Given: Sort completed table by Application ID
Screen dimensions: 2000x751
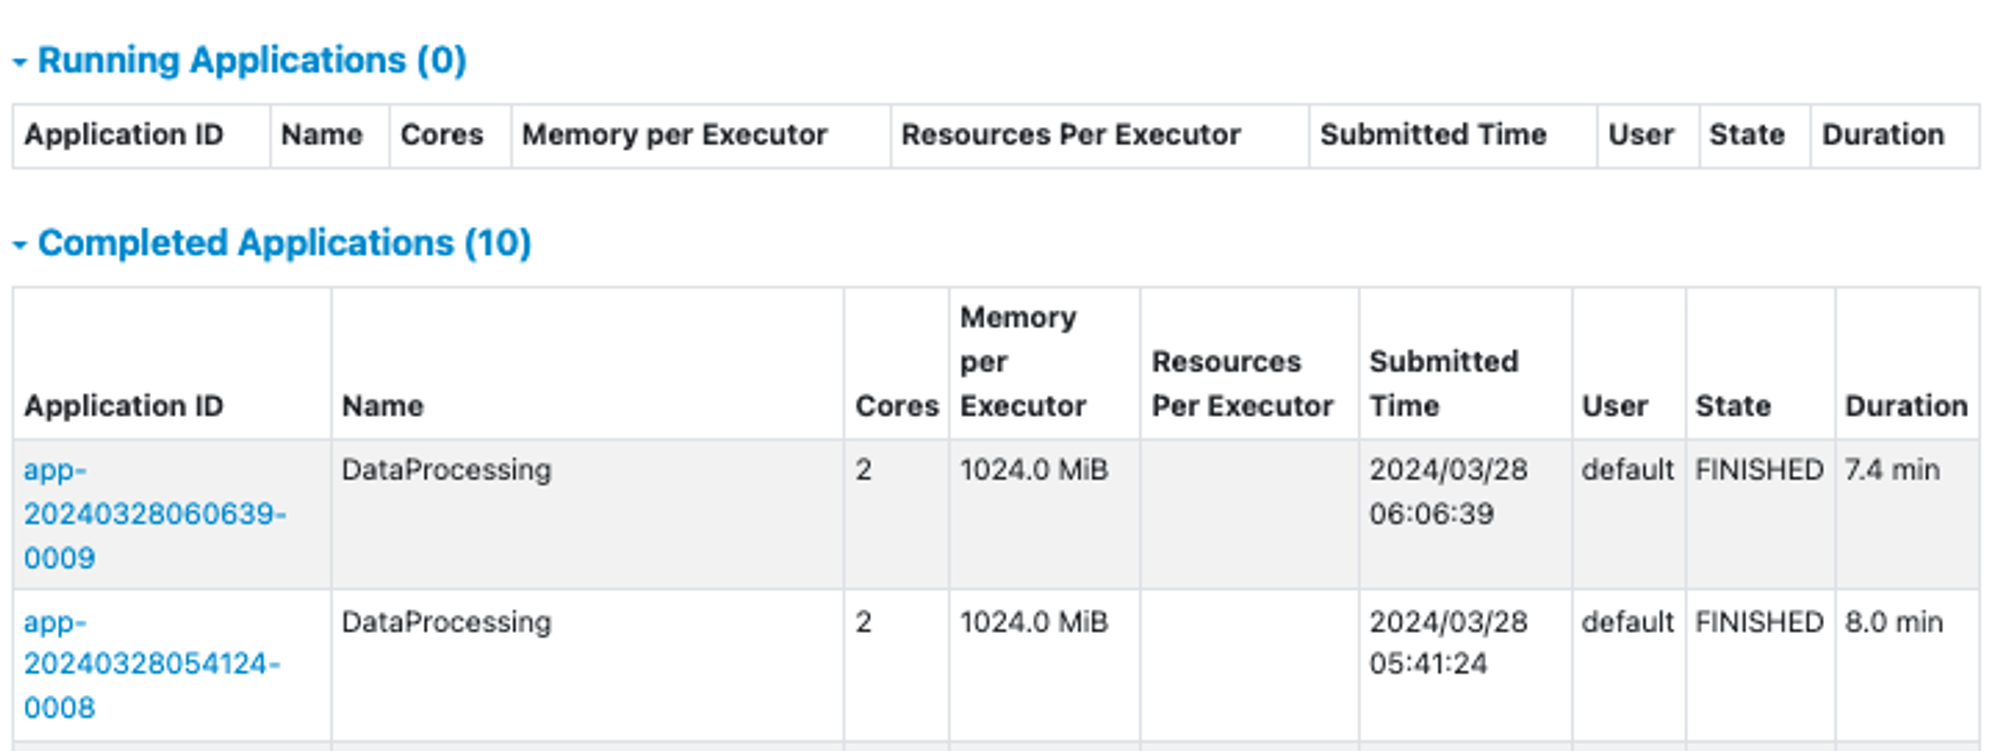Looking at the screenshot, I should [x=124, y=406].
